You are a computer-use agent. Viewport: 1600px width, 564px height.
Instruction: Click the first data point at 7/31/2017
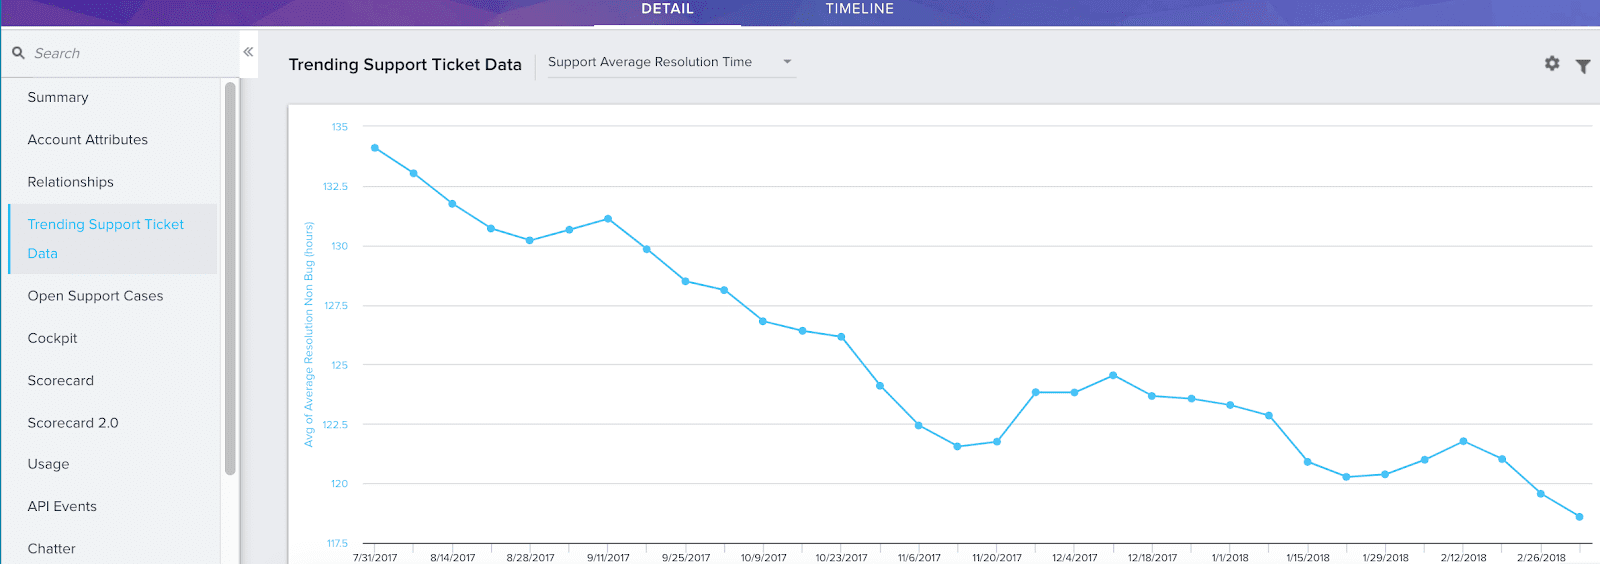click(375, 148)
